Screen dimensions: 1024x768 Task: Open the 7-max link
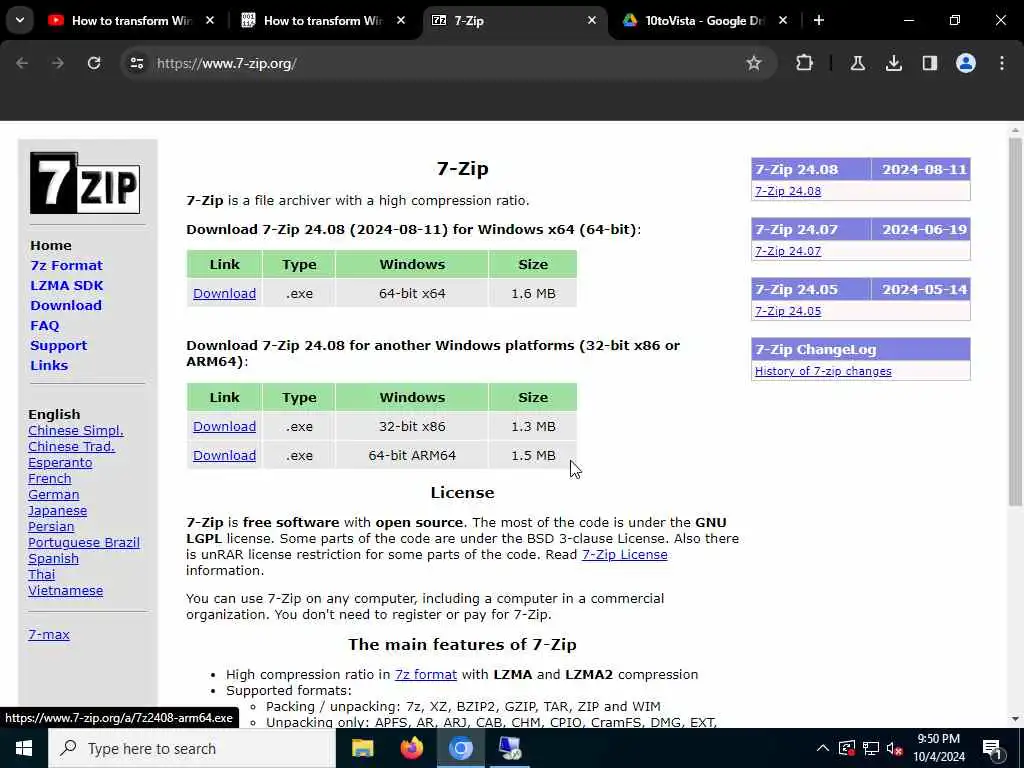click(49, 635)
